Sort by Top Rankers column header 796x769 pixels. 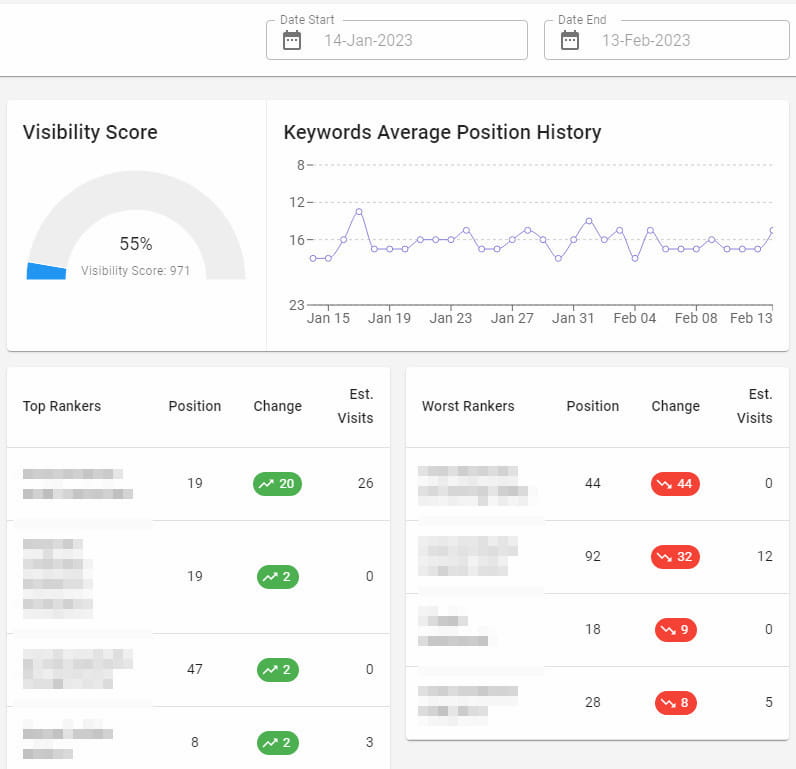[62, 406]
